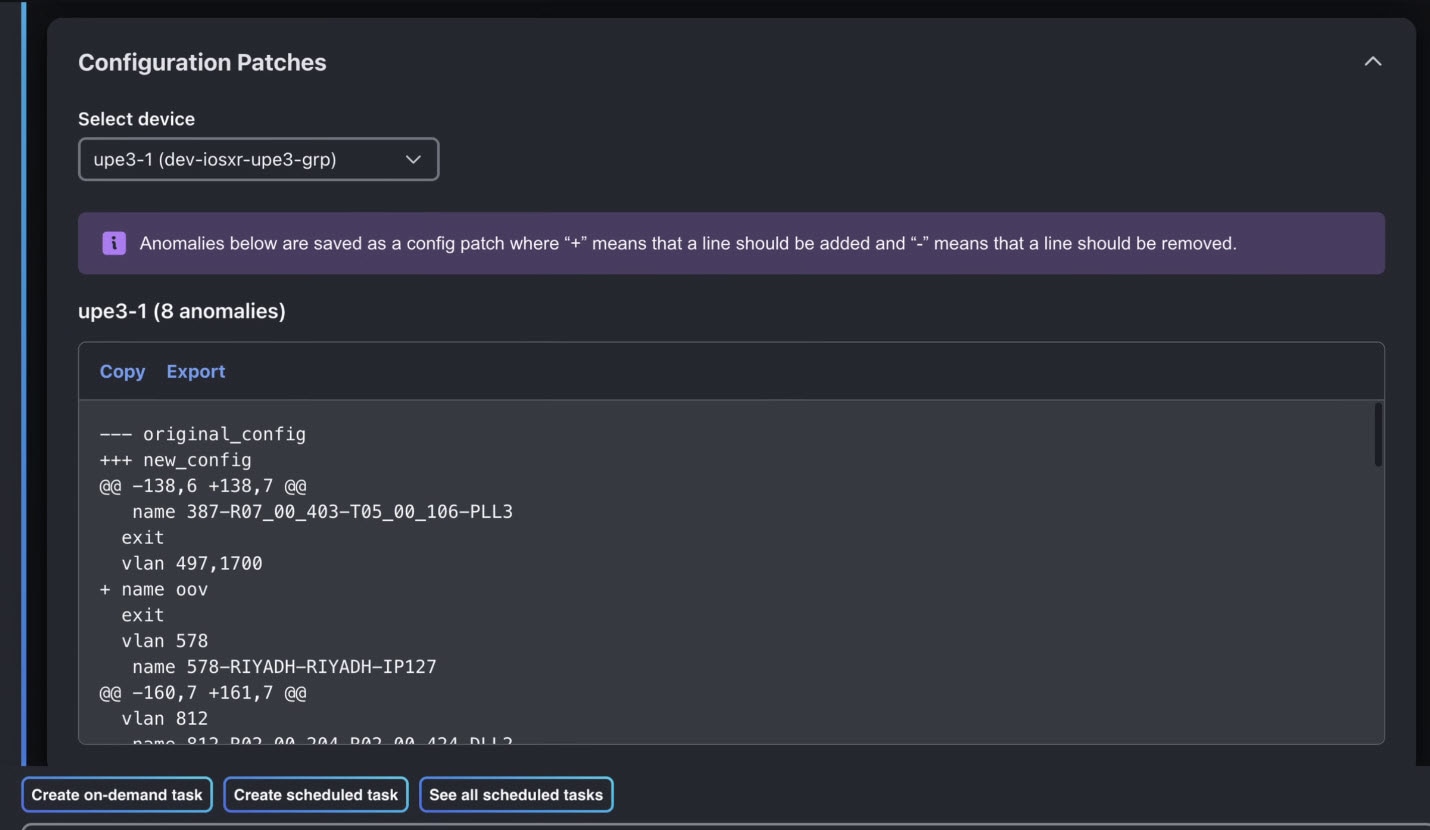Click the +++ new_config line
1430x830 pixels.
[176, 460]
